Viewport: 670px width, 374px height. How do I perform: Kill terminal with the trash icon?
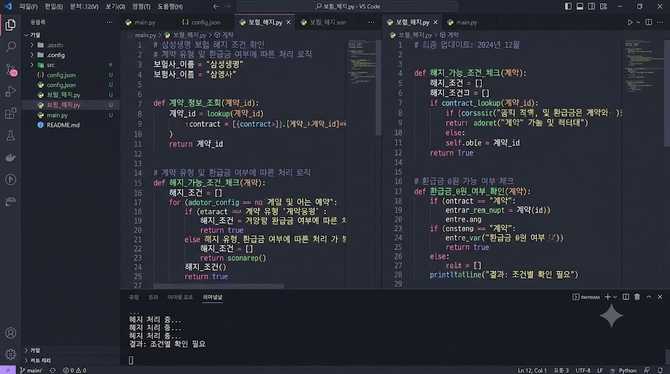(x=637, y=297)
